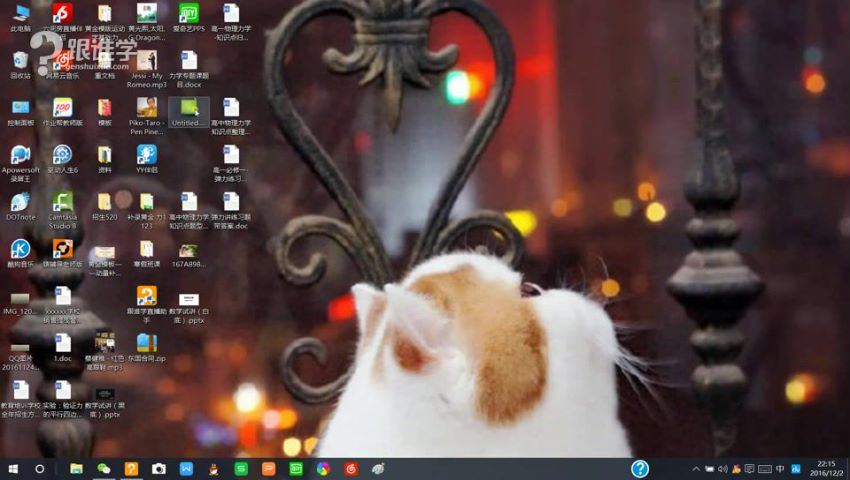Select the 167A898 image file
Screen dimensions: 850x480
click(x=189, y=255)
